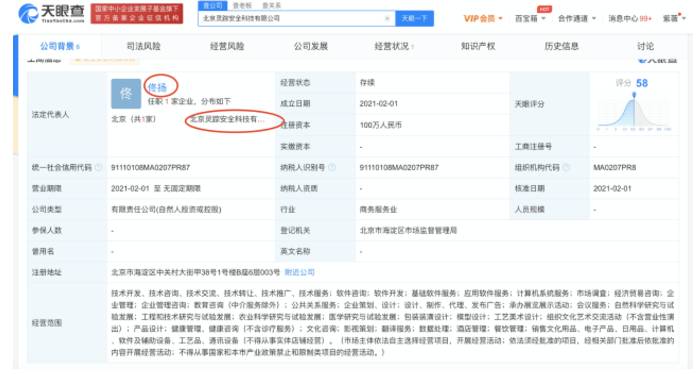The height and width of the screenshot is (374, 697).
Task: Click the 天眼一下 search button
Action: [x=414, y=18]
